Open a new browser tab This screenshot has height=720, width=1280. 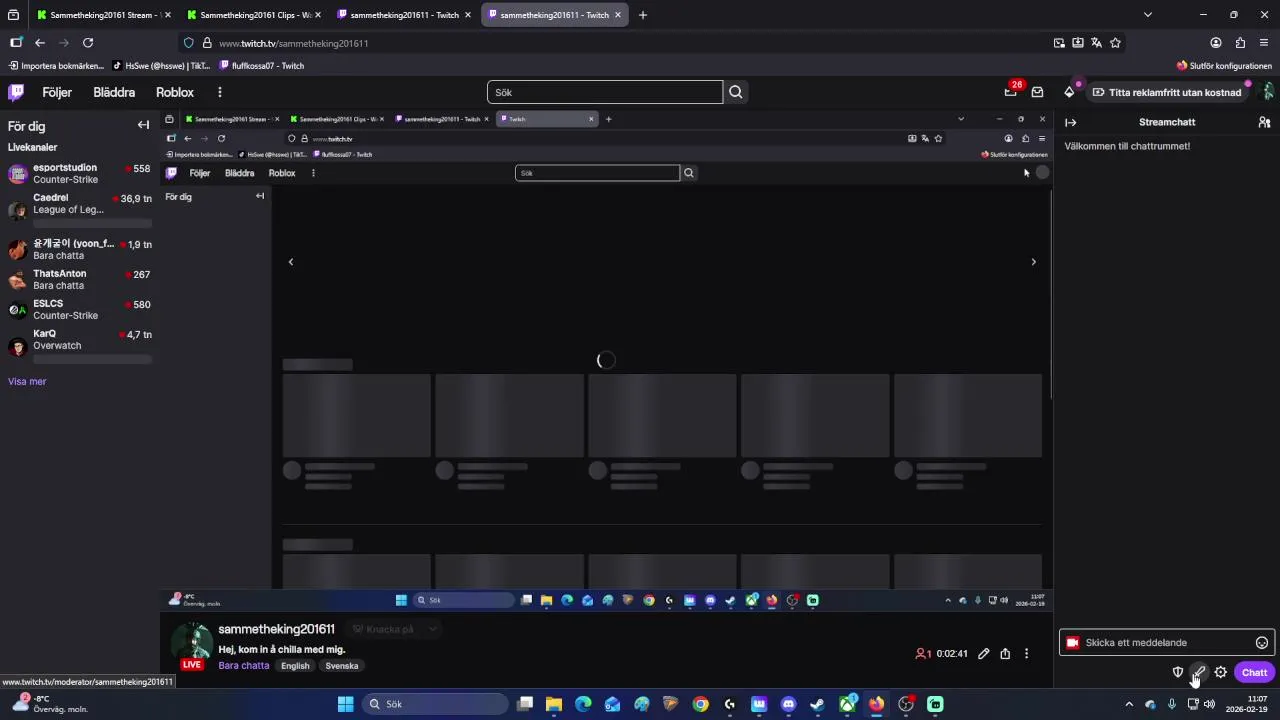click(x=642, y=15)
